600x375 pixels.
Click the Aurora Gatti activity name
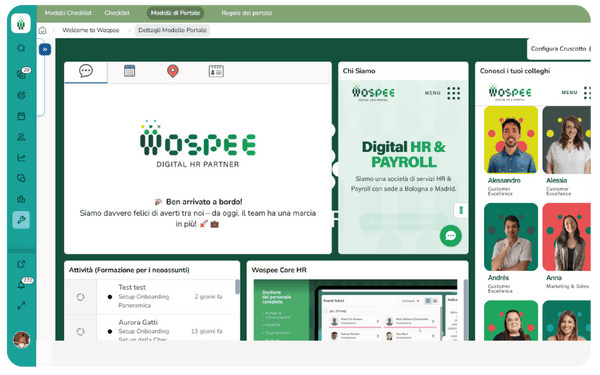[138, 322]
